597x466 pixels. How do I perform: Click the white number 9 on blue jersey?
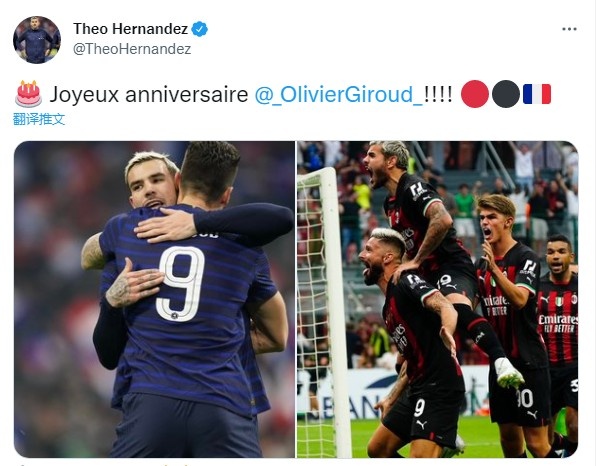(181, 284)
